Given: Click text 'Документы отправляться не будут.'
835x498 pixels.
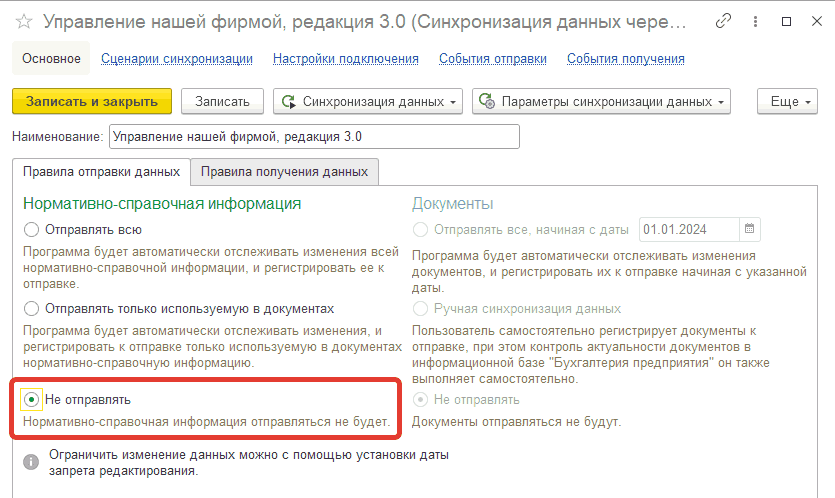Looking at the screenshot, I should coord(517,422).
